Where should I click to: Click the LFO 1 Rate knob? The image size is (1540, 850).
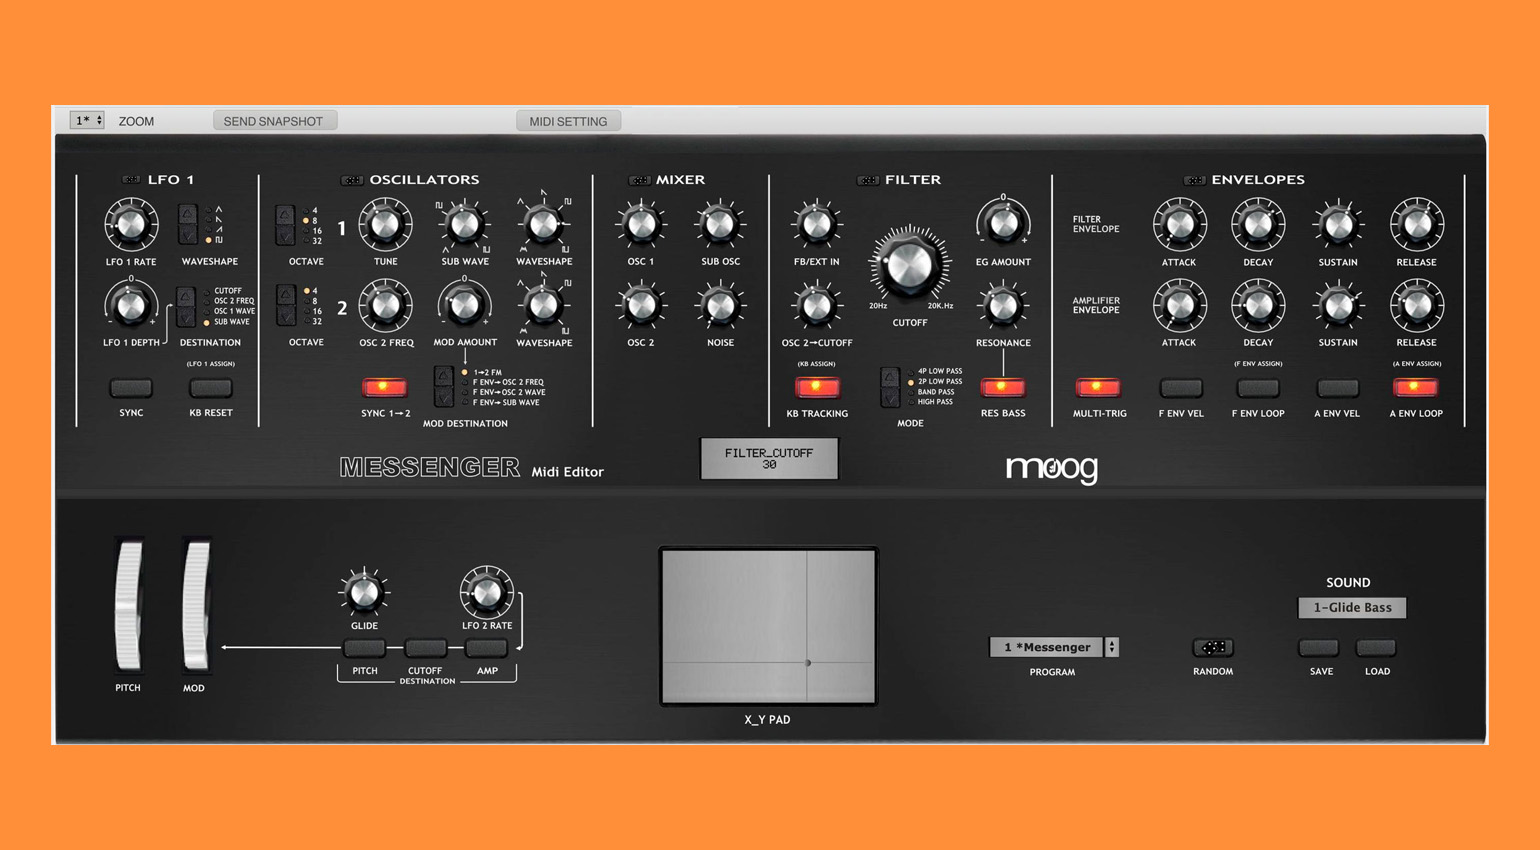pos(131,225)
